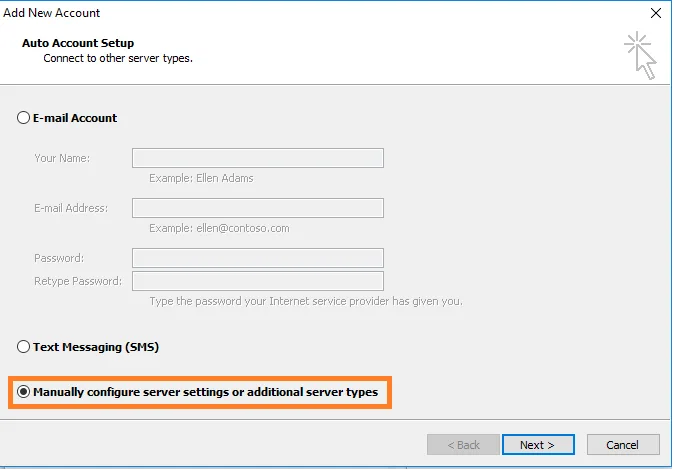Viewport: 674px width, 470px height.
Task: Choose the Text Messaging (SMS) option
Action: [x=24, y=347]
